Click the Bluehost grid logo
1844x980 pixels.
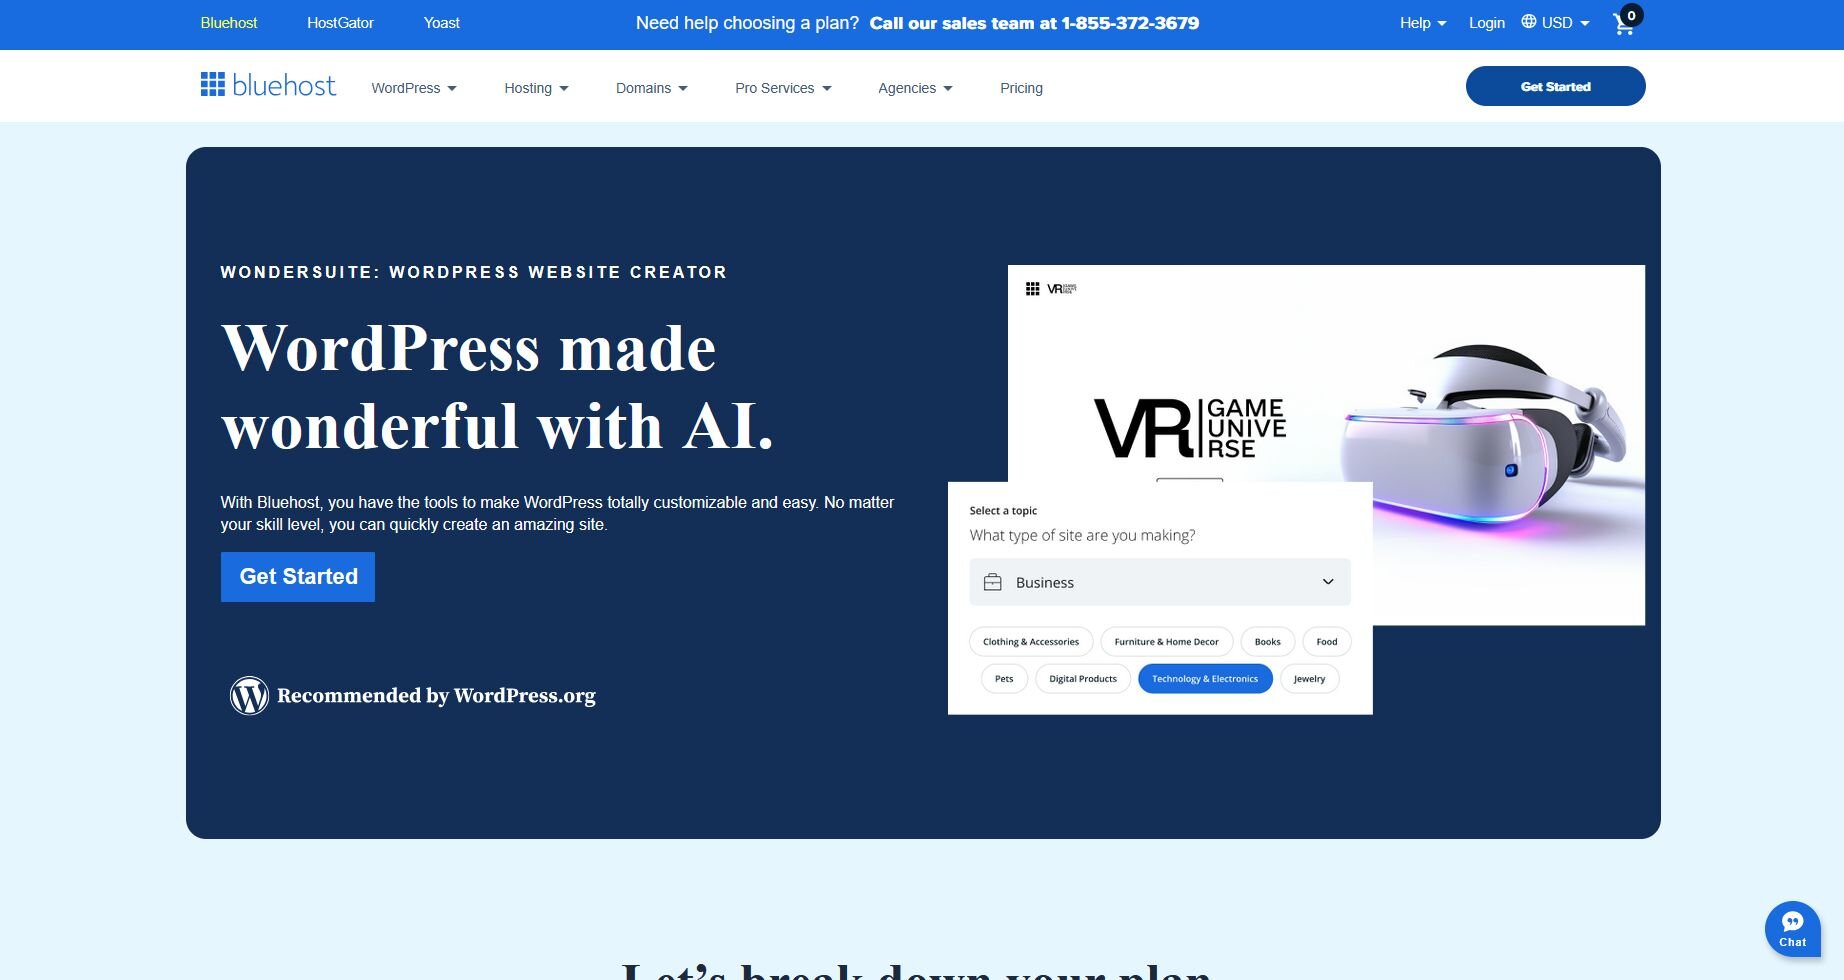[x=268, y=86]
